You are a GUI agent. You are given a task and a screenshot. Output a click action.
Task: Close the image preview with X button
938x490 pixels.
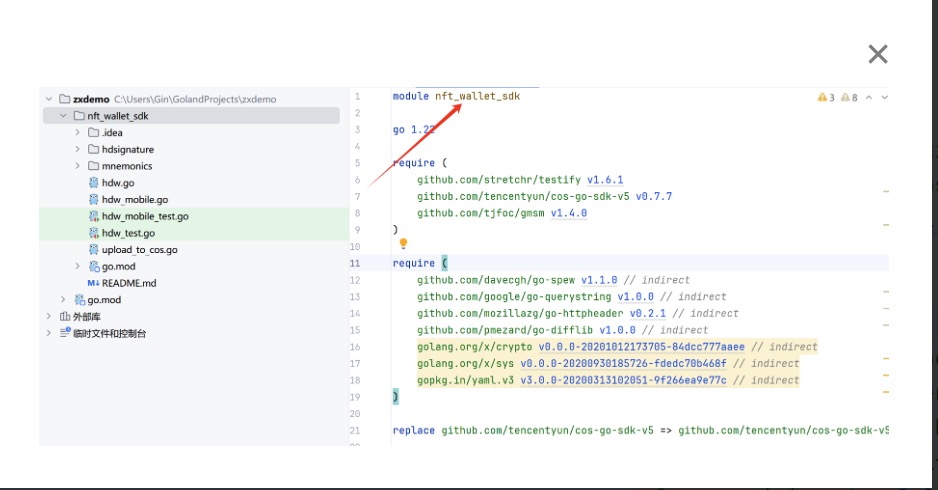point(877,54)
